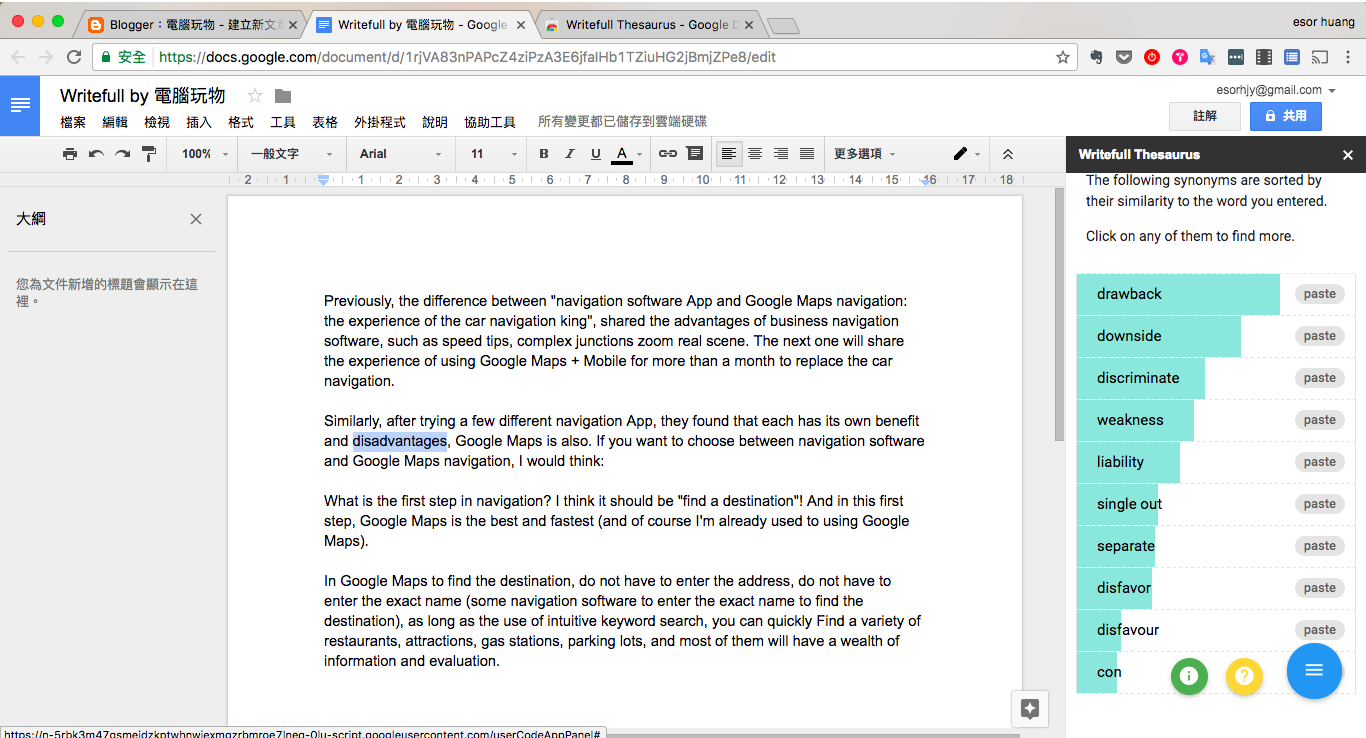Image resolution: width=1366 pixels, height=738 pixels.
Task: Expand the 更多選項 dropdown
Action: click(865, 154)
